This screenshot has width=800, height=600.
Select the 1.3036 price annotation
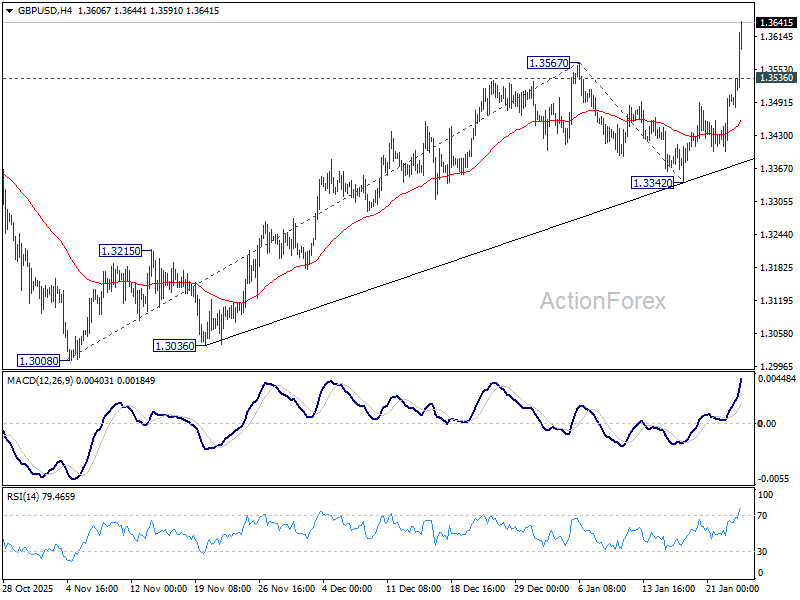[173, 344]
